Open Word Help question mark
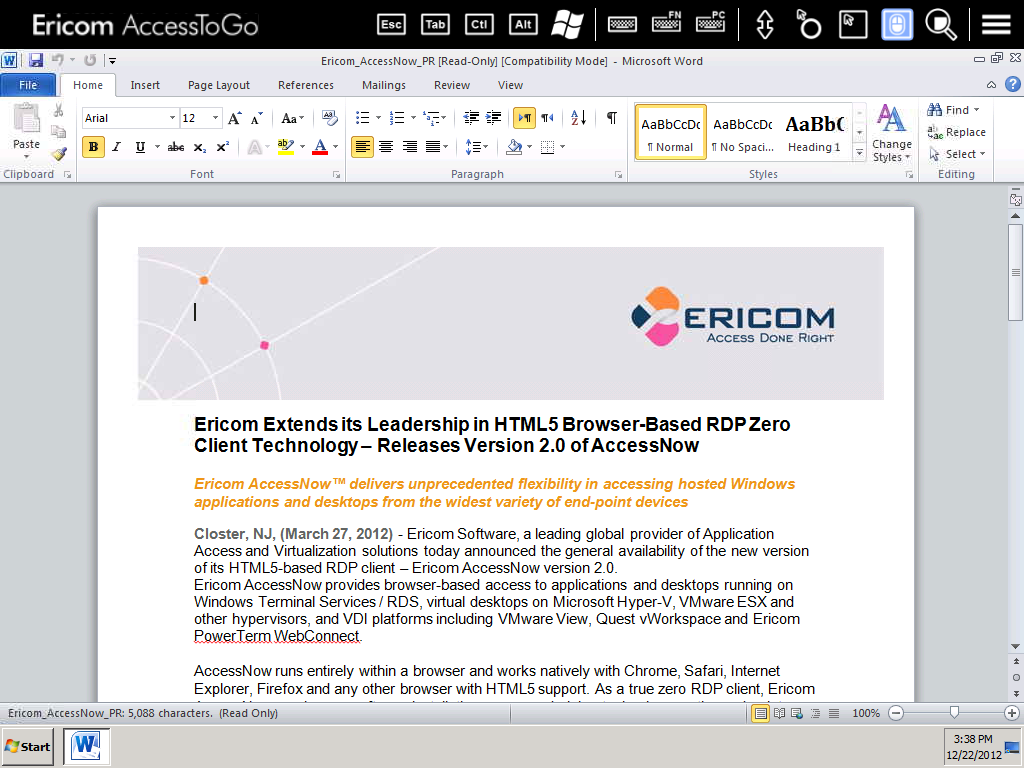This screenshot has height=768, width=1024. tap(1012, 84)
